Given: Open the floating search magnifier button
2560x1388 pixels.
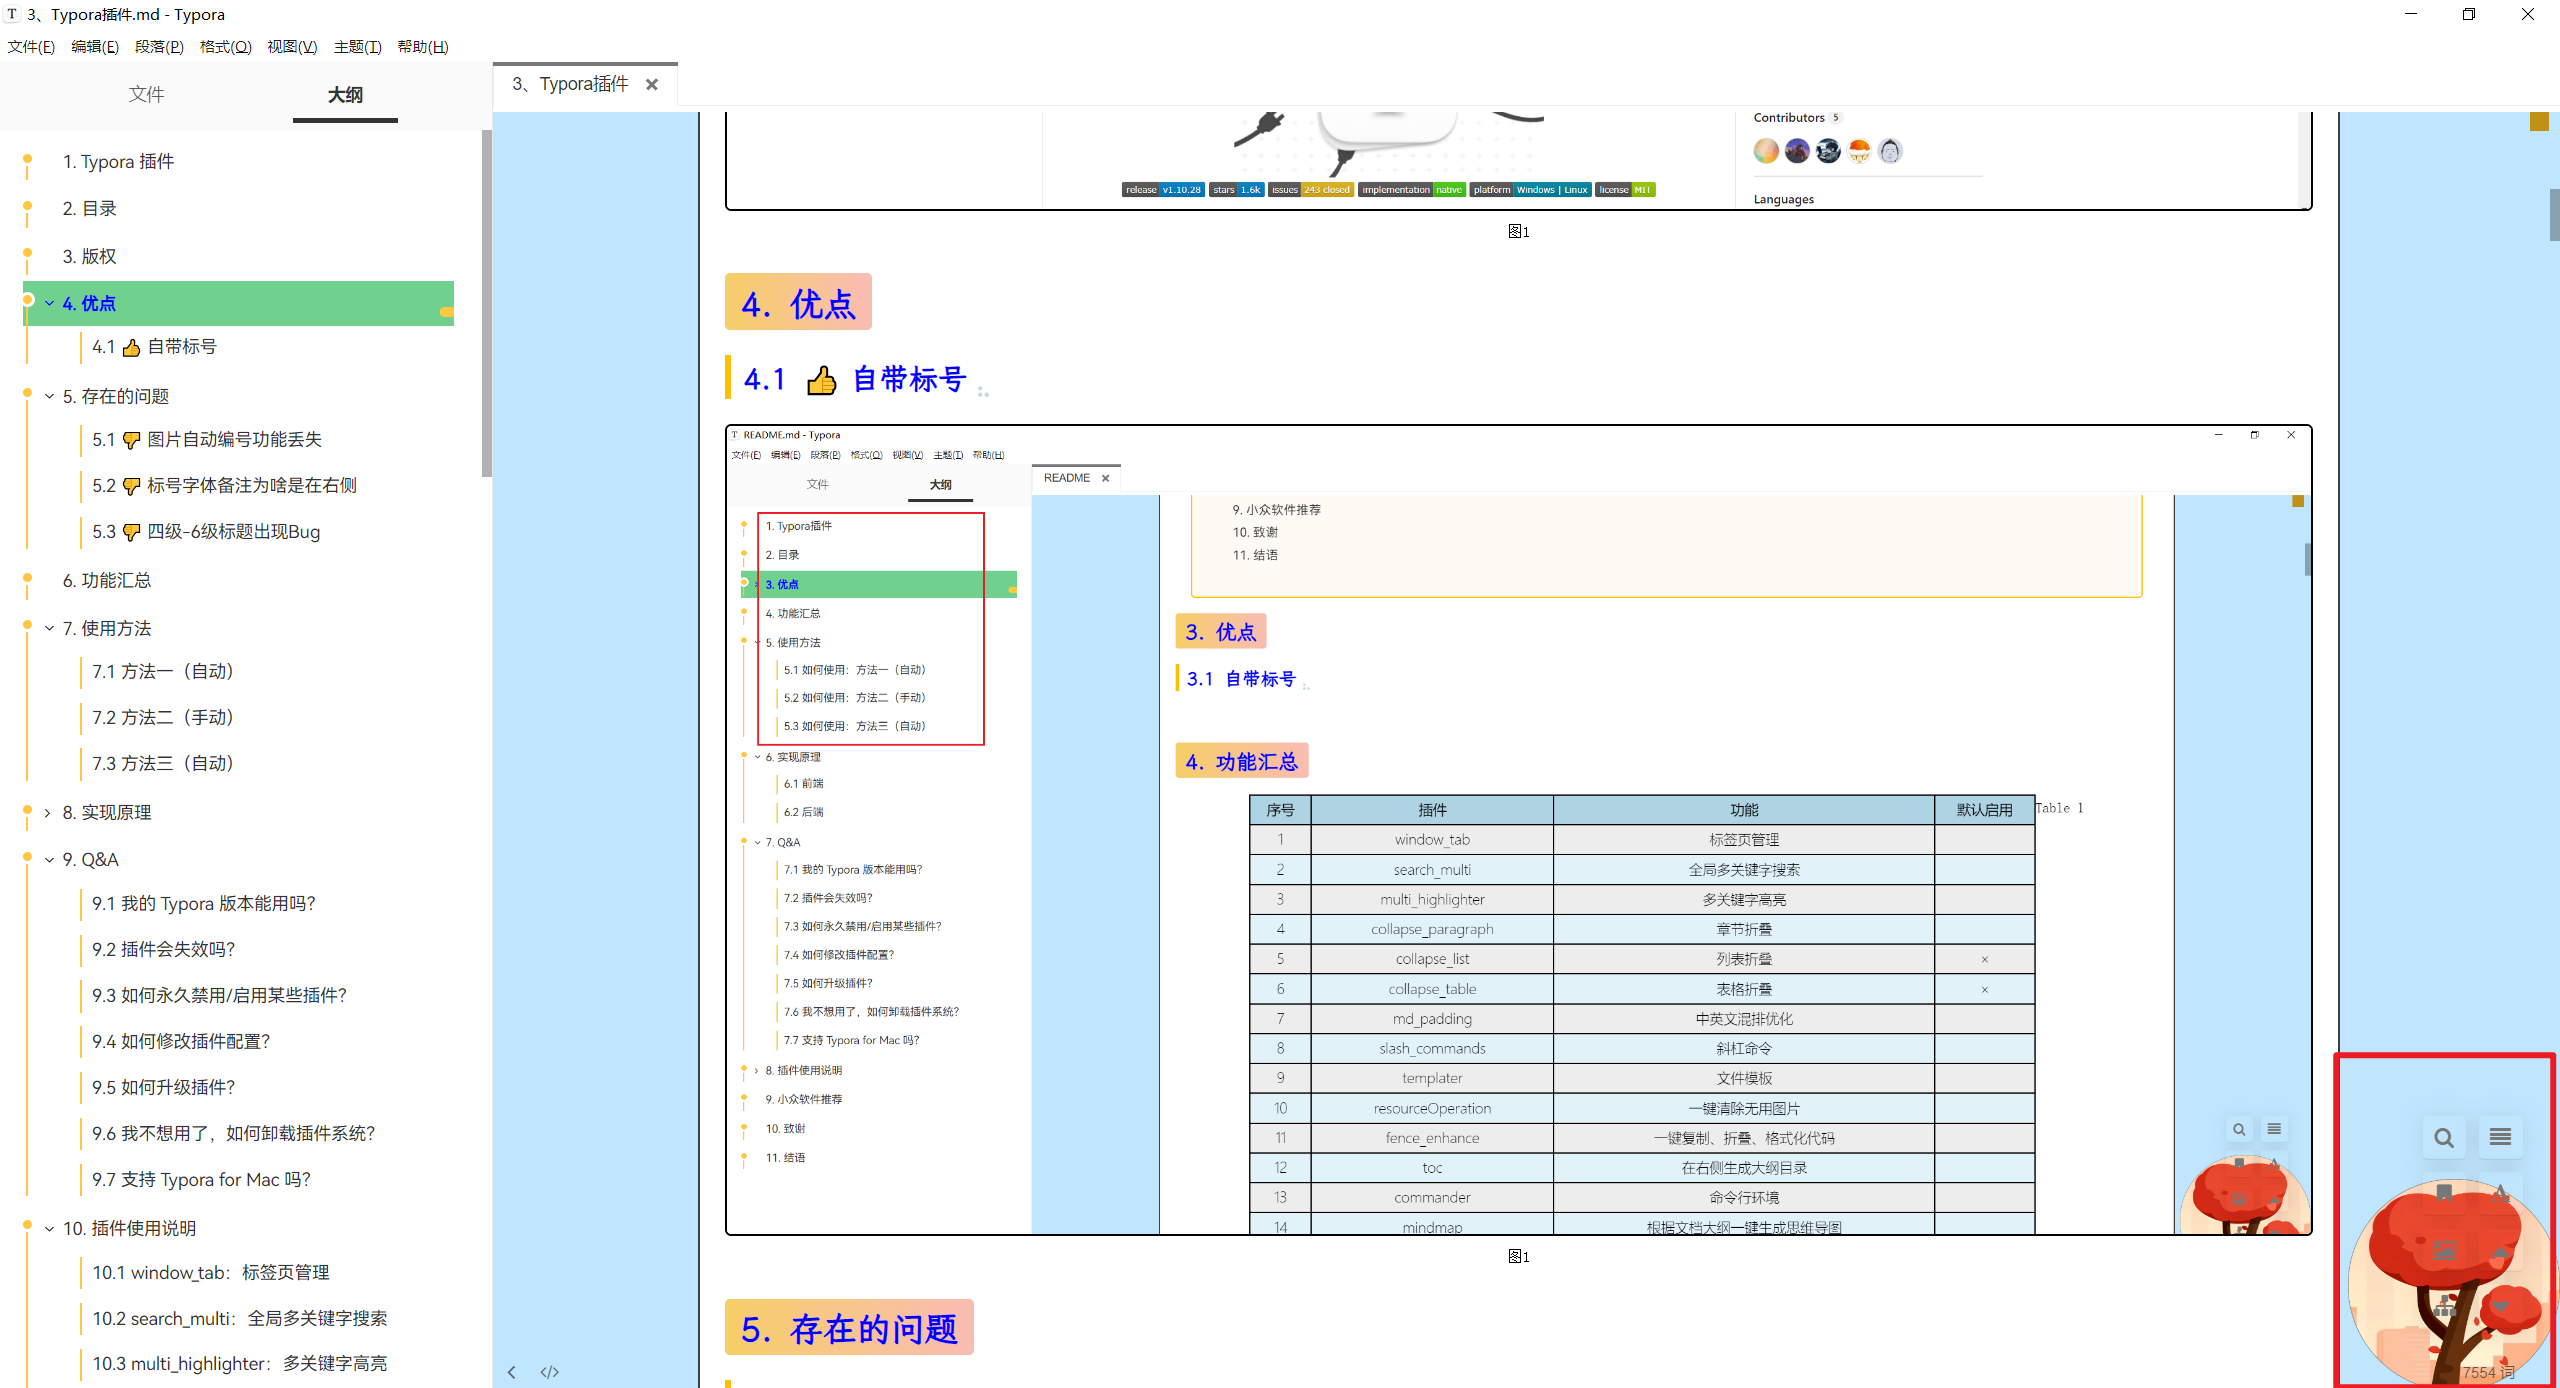Looking at the screenshot, I should [x=2444, y=1137].
